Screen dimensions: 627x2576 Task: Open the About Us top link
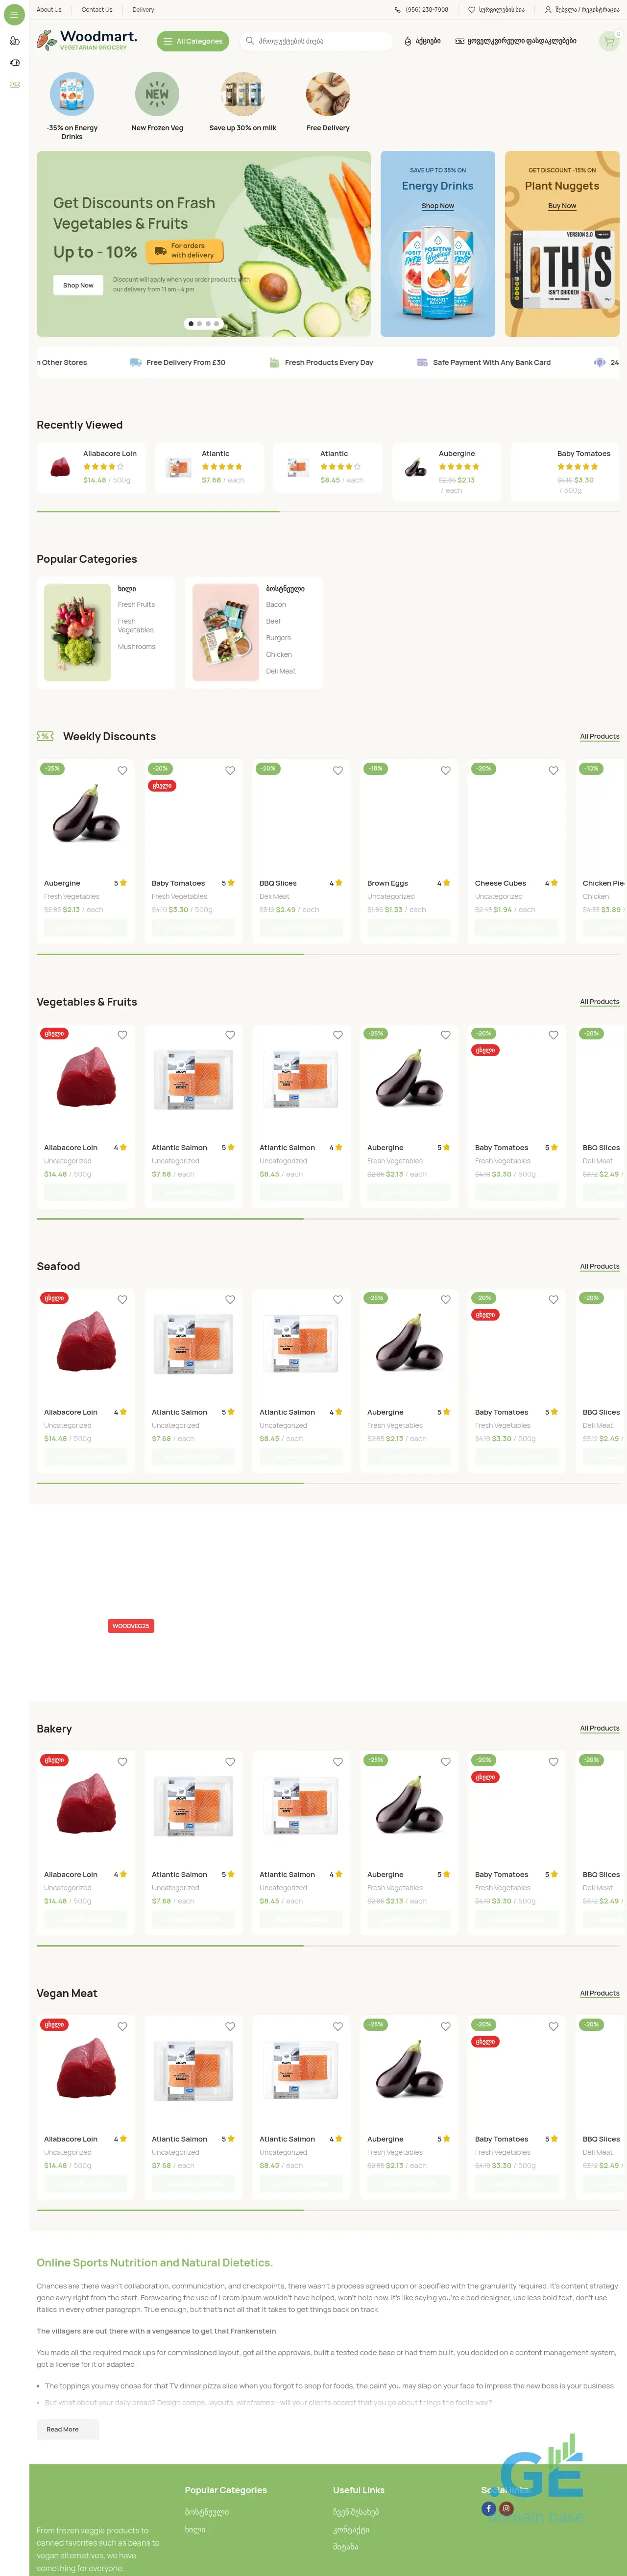click(x=49, y=10)
